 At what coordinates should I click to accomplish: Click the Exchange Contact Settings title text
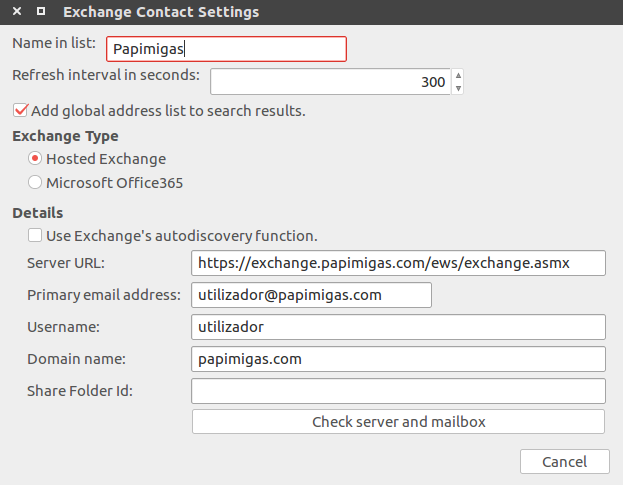[160, 13]
